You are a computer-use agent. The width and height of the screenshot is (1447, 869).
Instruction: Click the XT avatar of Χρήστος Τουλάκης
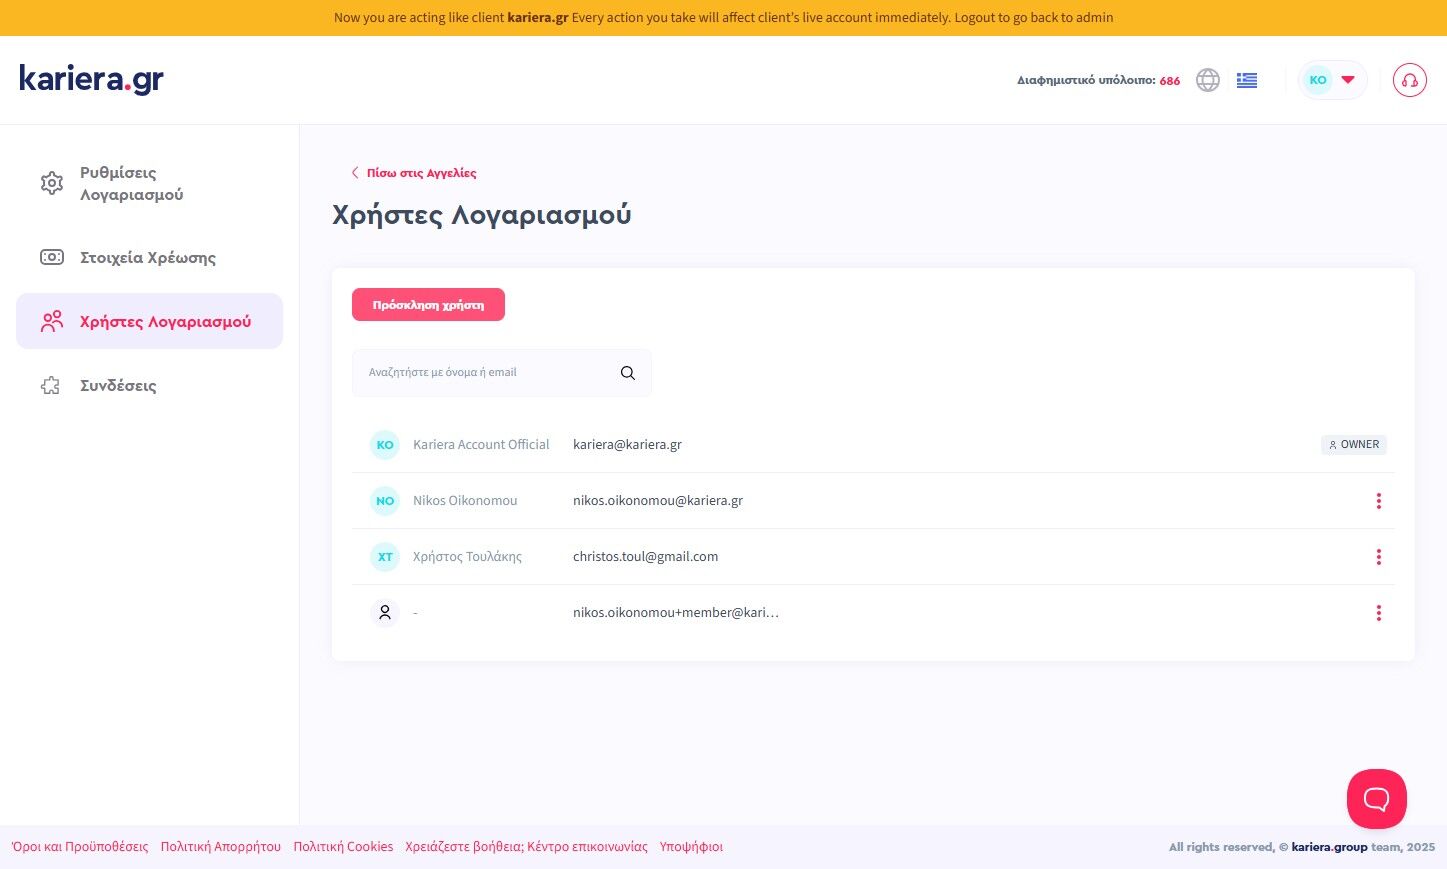[x=385, y=557]
